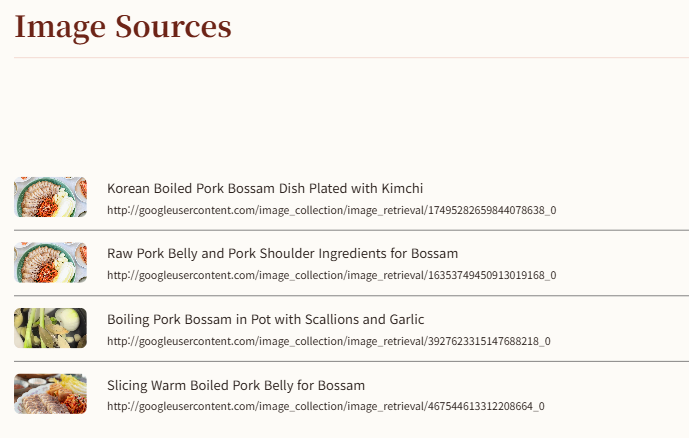Image resolution: width=689 pixels, height=438 pixels.
Task: Click the word Garlic in the third title
Action: (407, 319)
